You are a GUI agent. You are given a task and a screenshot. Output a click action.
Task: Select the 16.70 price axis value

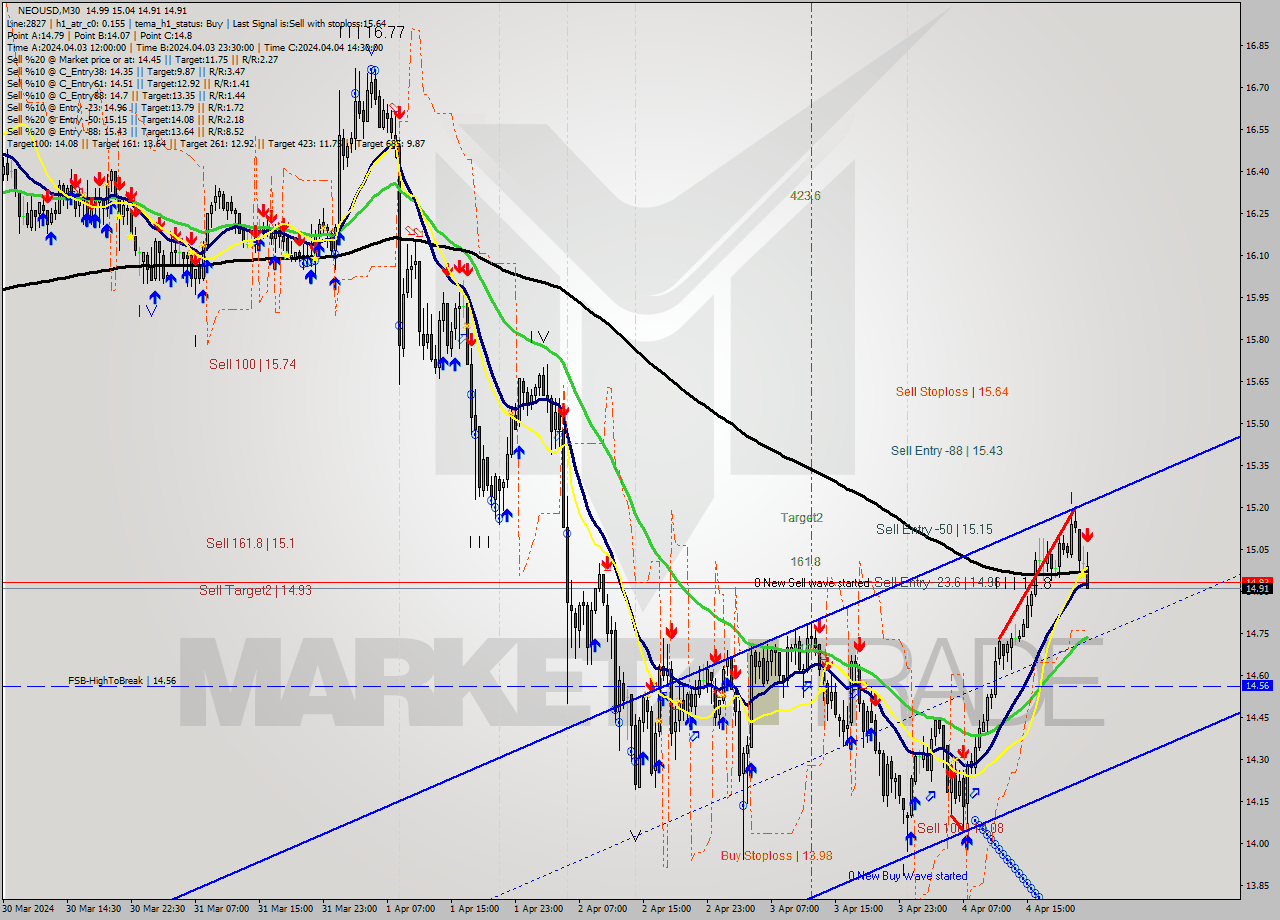pyautogui.click(x=1257, y=88)
